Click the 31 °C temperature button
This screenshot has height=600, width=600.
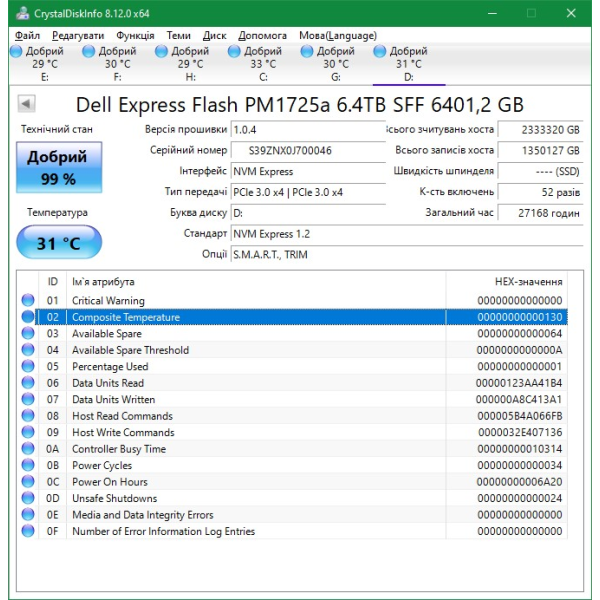(x=59, y=243)
